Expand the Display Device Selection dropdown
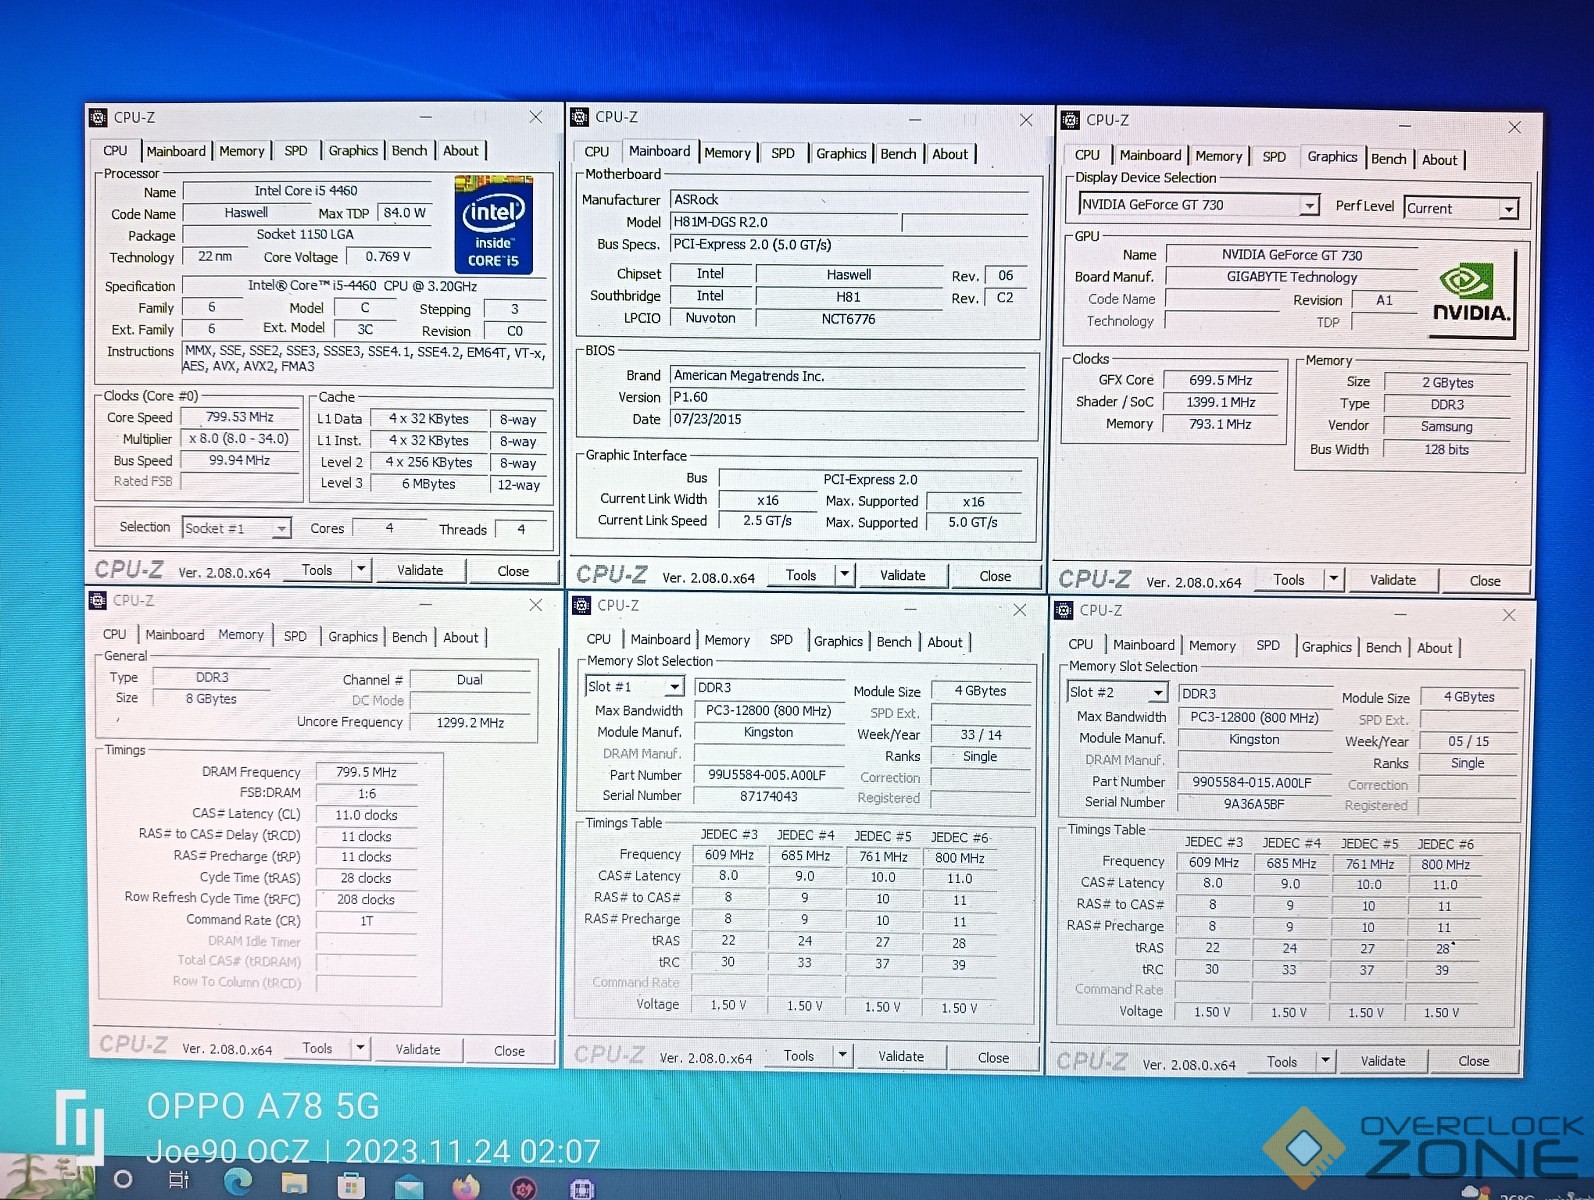1594x1200 pixels. pos(1309,205)
